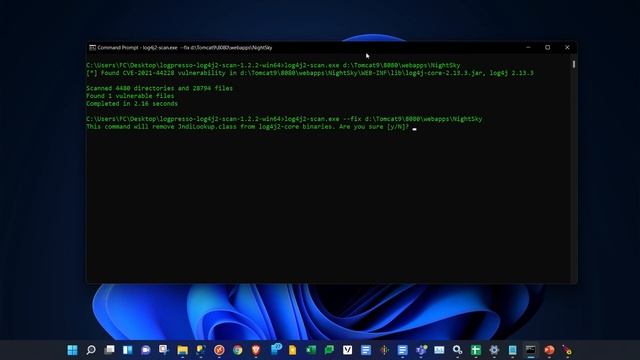Viewport: 640px width, 360px height.
Task: Launch white V icon app
Action: tap(347, 350)
